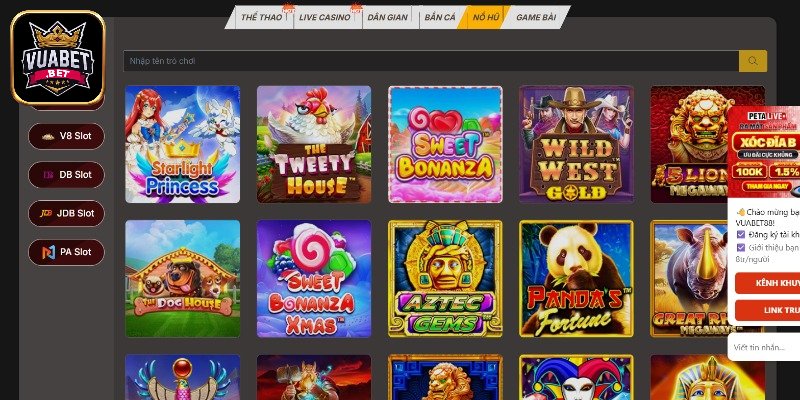Select V8 Slot provider in sidebar
The height and width of the screenshot is (400, 800).
coord(66,136)
